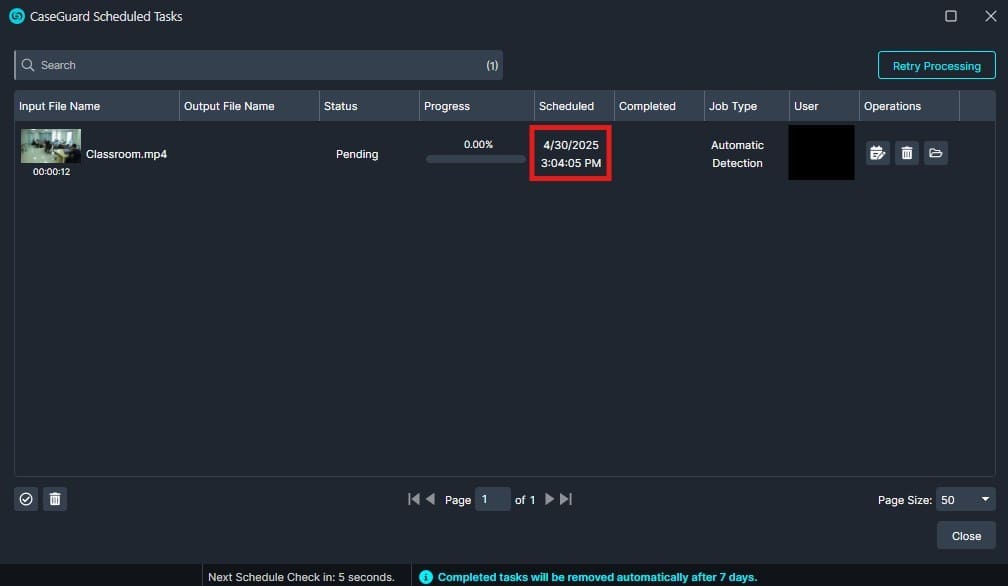This screenshot has height=586, width=1008.
Task: Go to the previous page
Action: pyautogui.click(x=430, y=499)
